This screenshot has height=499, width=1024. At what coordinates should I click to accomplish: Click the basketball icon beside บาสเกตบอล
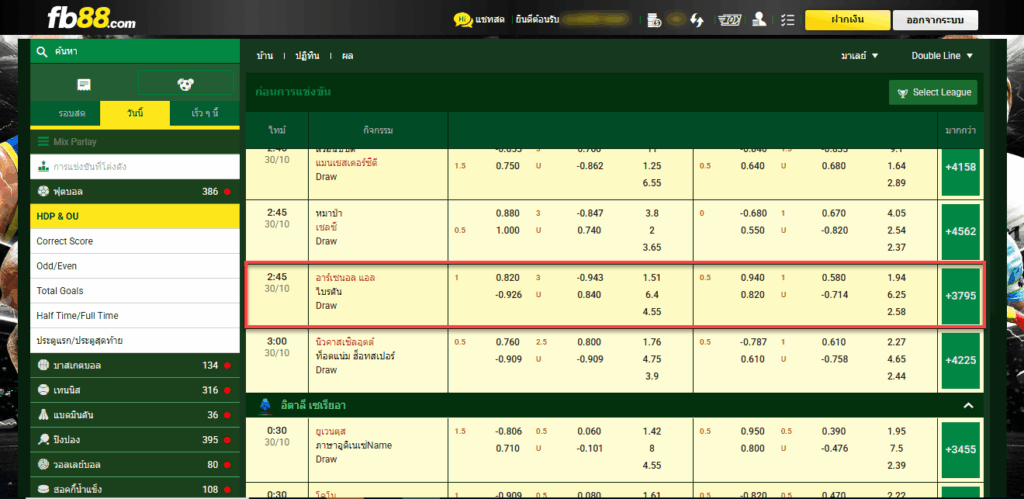click(x=44, y=365)
